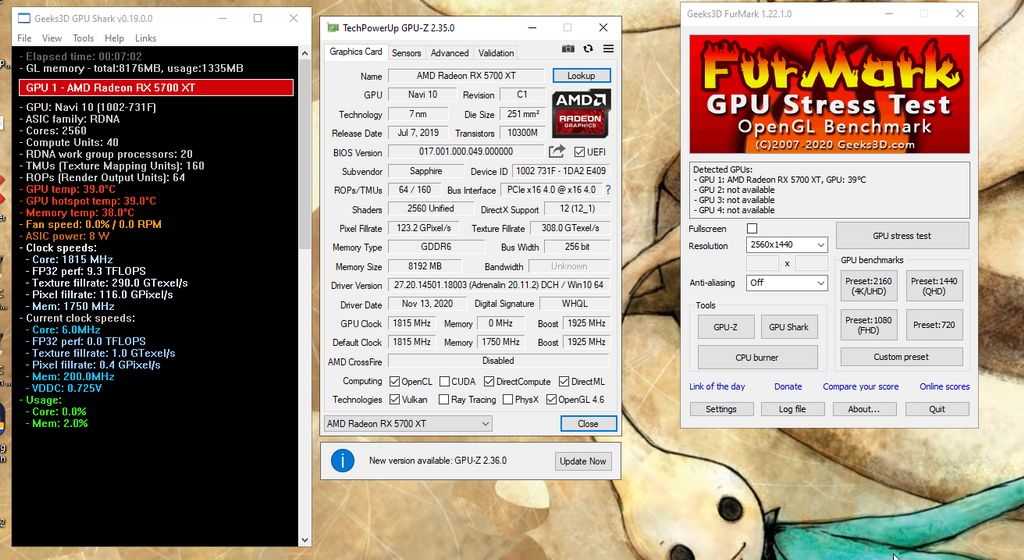Open the File menu in GPU Shark
Image resolution: width=1024 pixels, height=560 pixels.
24,38
